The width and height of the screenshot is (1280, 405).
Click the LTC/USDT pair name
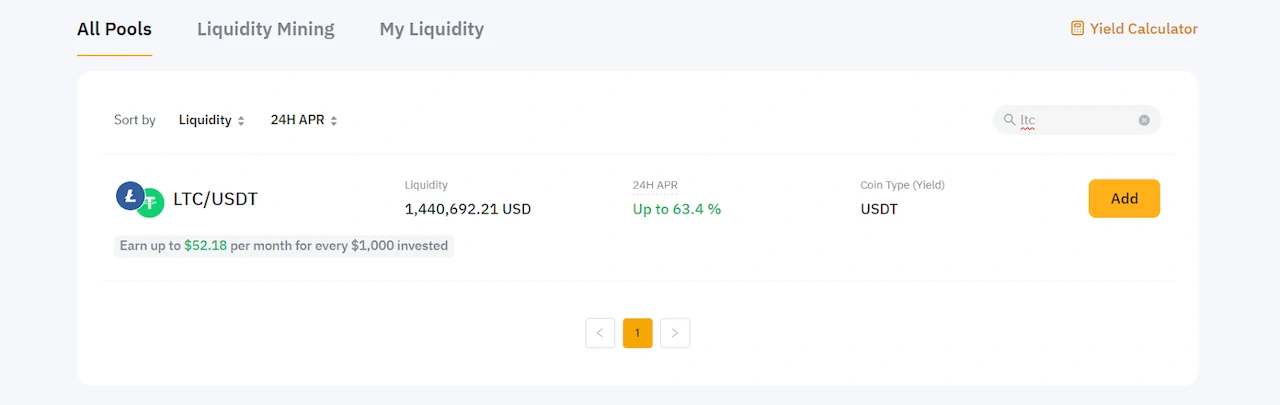click(215, 199)
